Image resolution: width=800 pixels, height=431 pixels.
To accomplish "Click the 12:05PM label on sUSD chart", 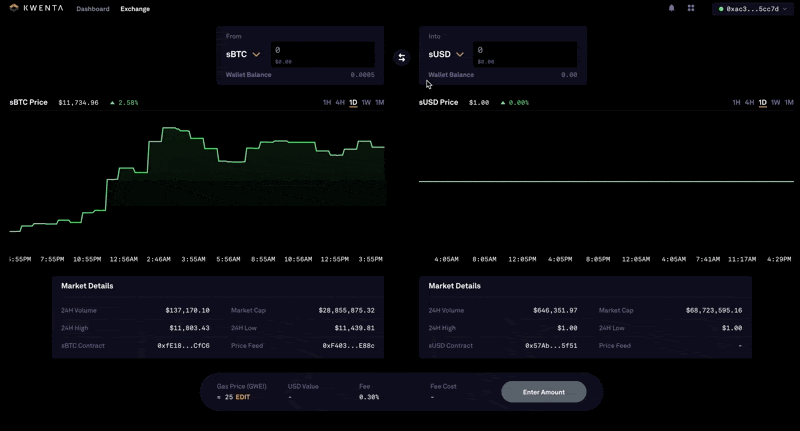I will (x=522, y=259).
